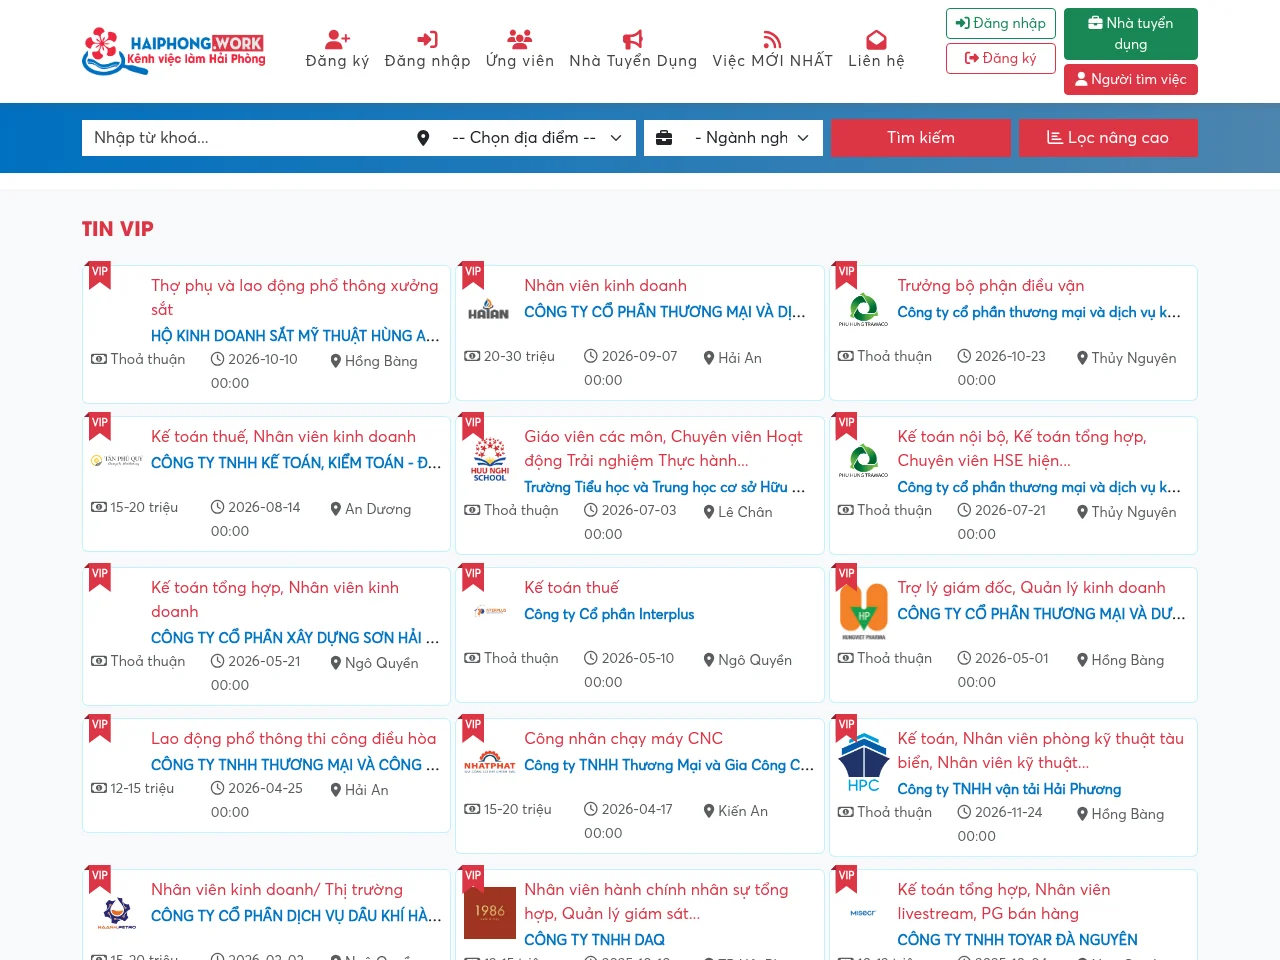Open Kế toán tổng hợp, Nhân viên kinh doanh job
Screen dimensions: 1280x960
click(275, 599)
